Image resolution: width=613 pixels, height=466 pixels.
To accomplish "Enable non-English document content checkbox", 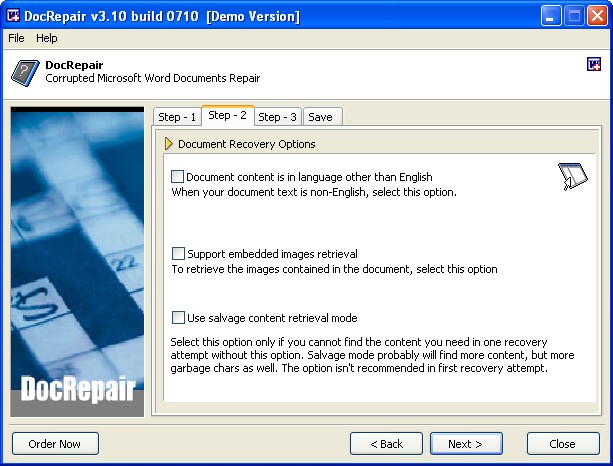I will (x=177, y=176).
